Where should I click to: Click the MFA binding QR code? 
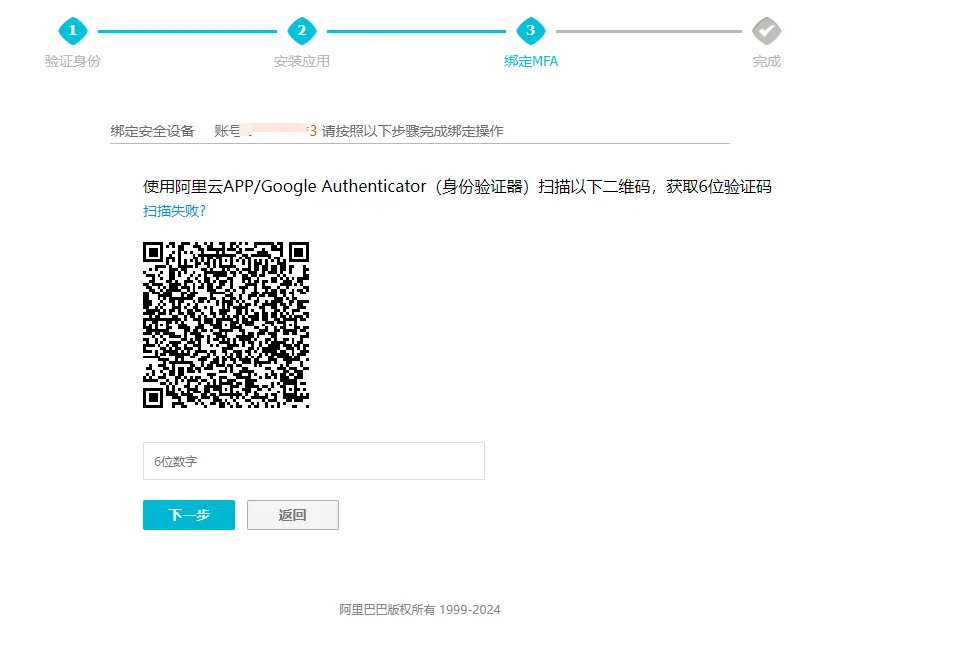[x=226, y=325]
